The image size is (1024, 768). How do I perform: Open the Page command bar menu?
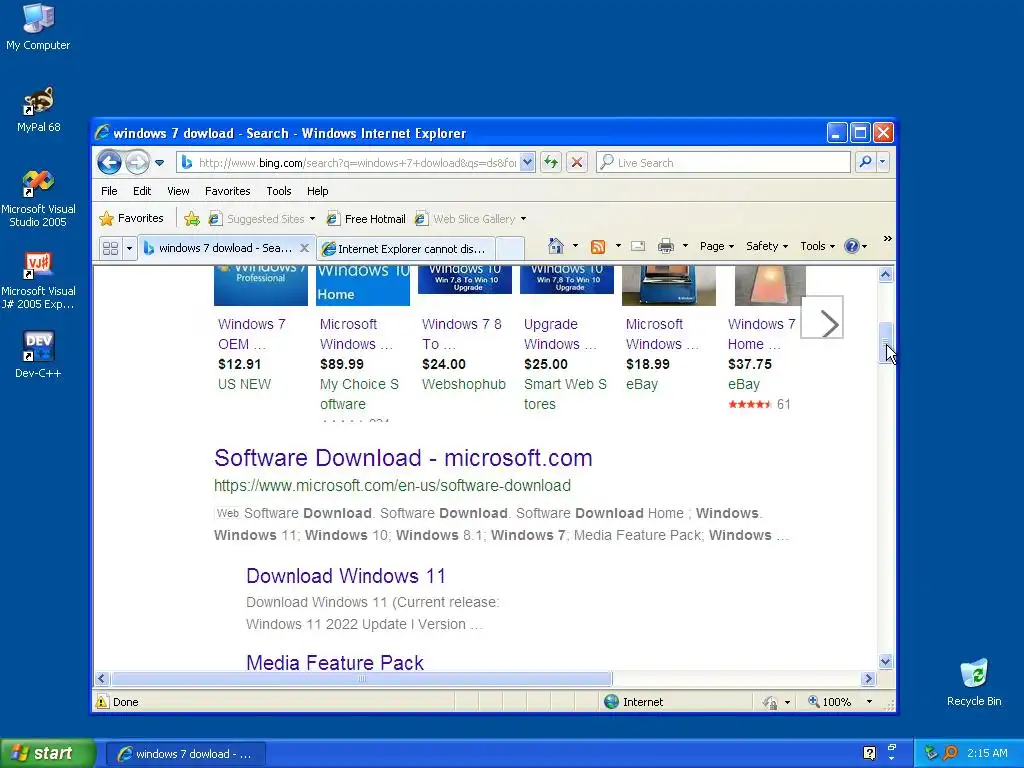pos(716,246)
